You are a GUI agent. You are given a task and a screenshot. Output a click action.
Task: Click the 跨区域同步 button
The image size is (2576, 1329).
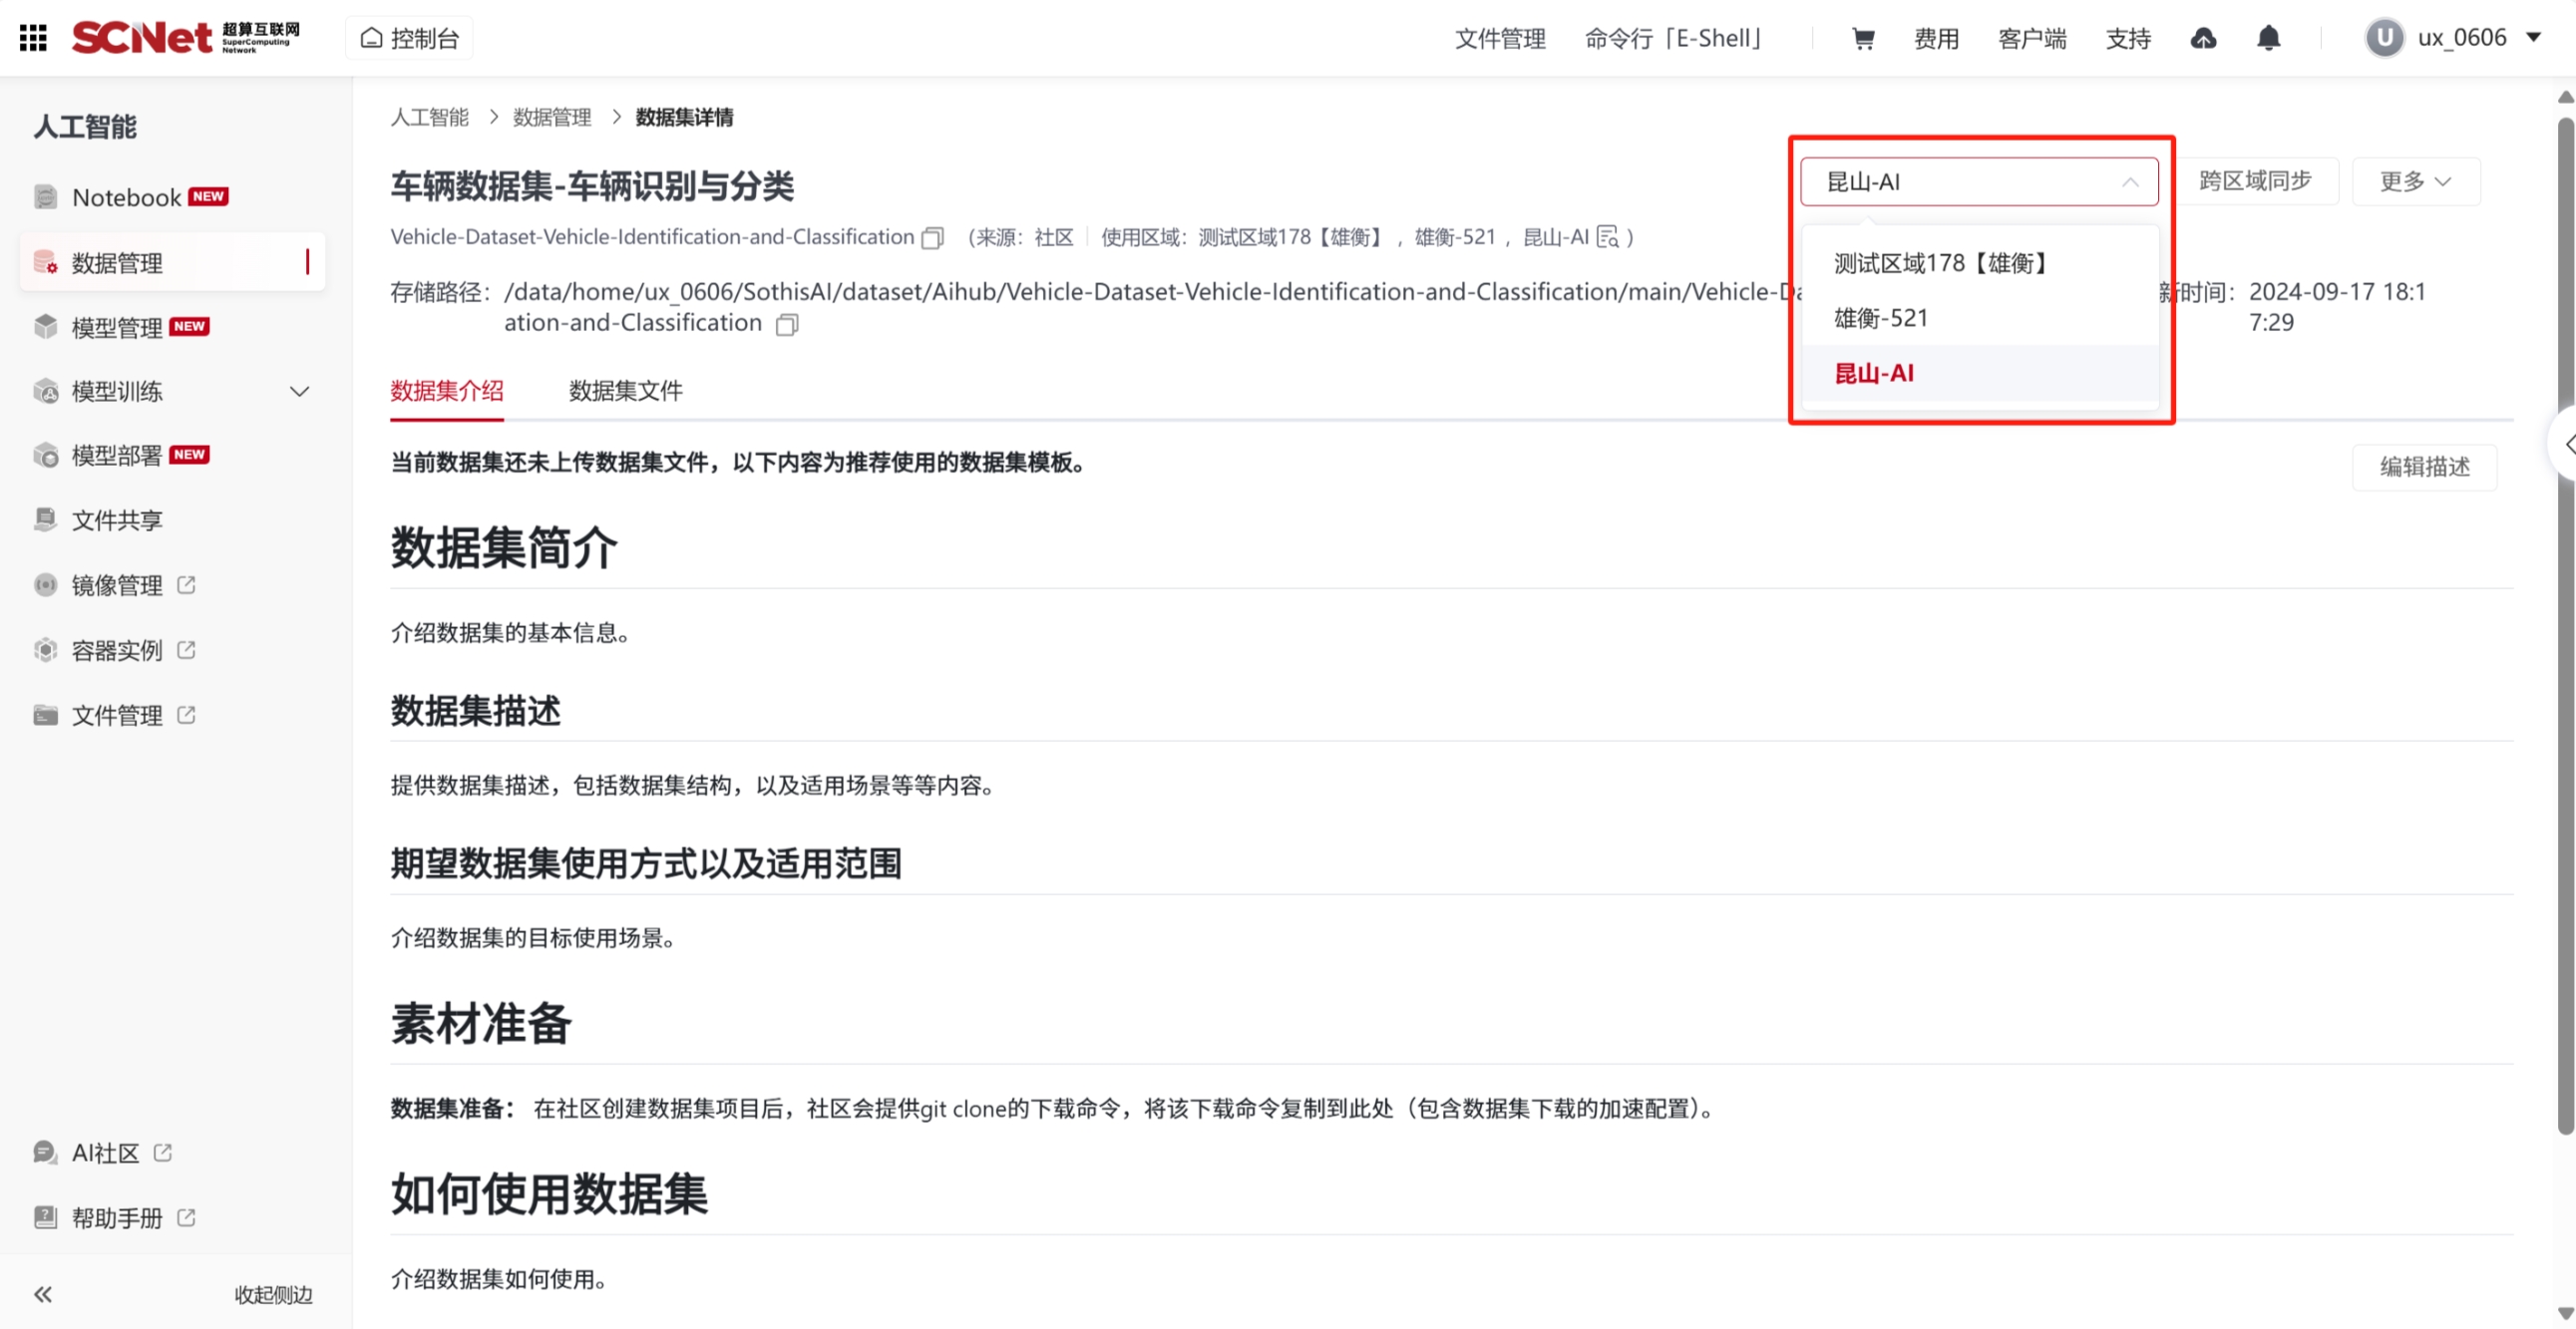click(x=2255, y=181)
